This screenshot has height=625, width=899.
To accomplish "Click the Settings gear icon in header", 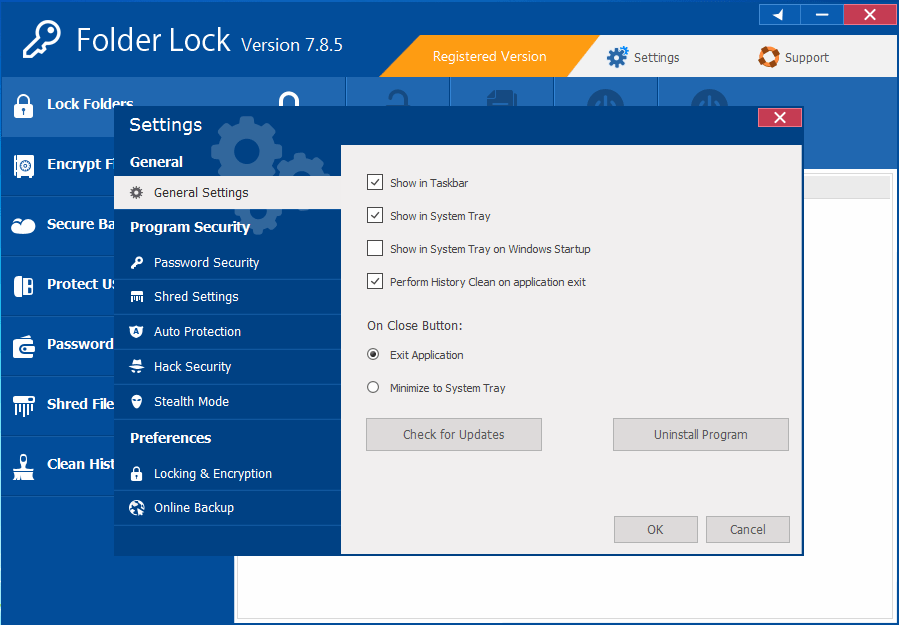I will pos(618,57).
